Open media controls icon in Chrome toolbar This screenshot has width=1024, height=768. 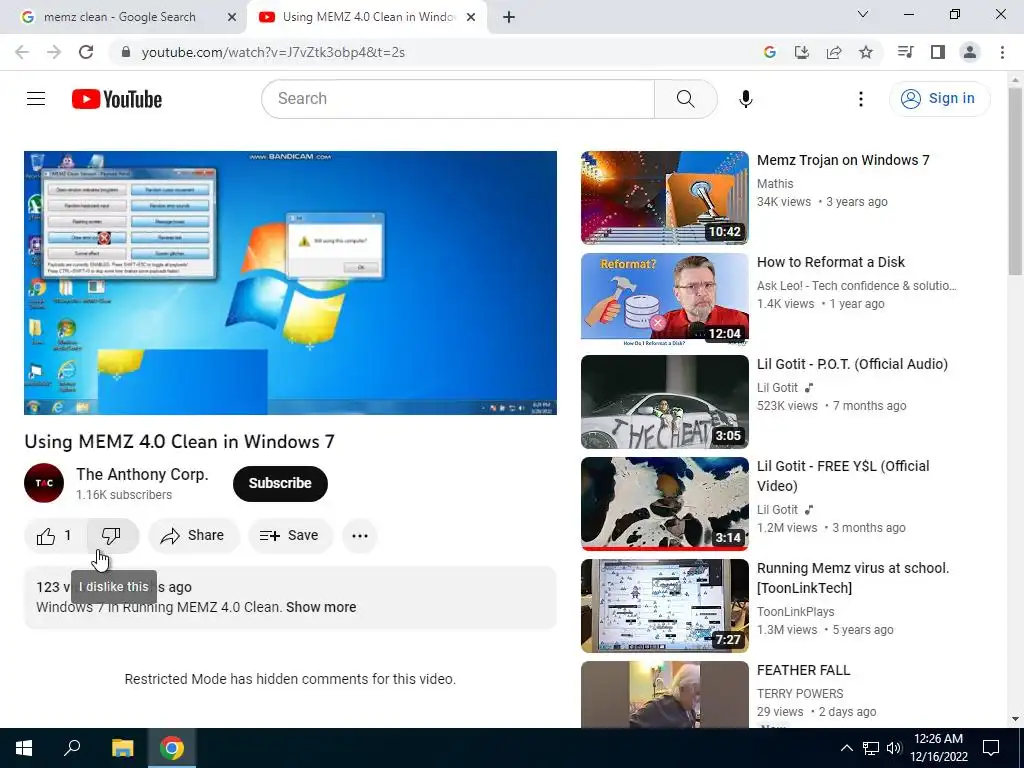pos(905,52)
